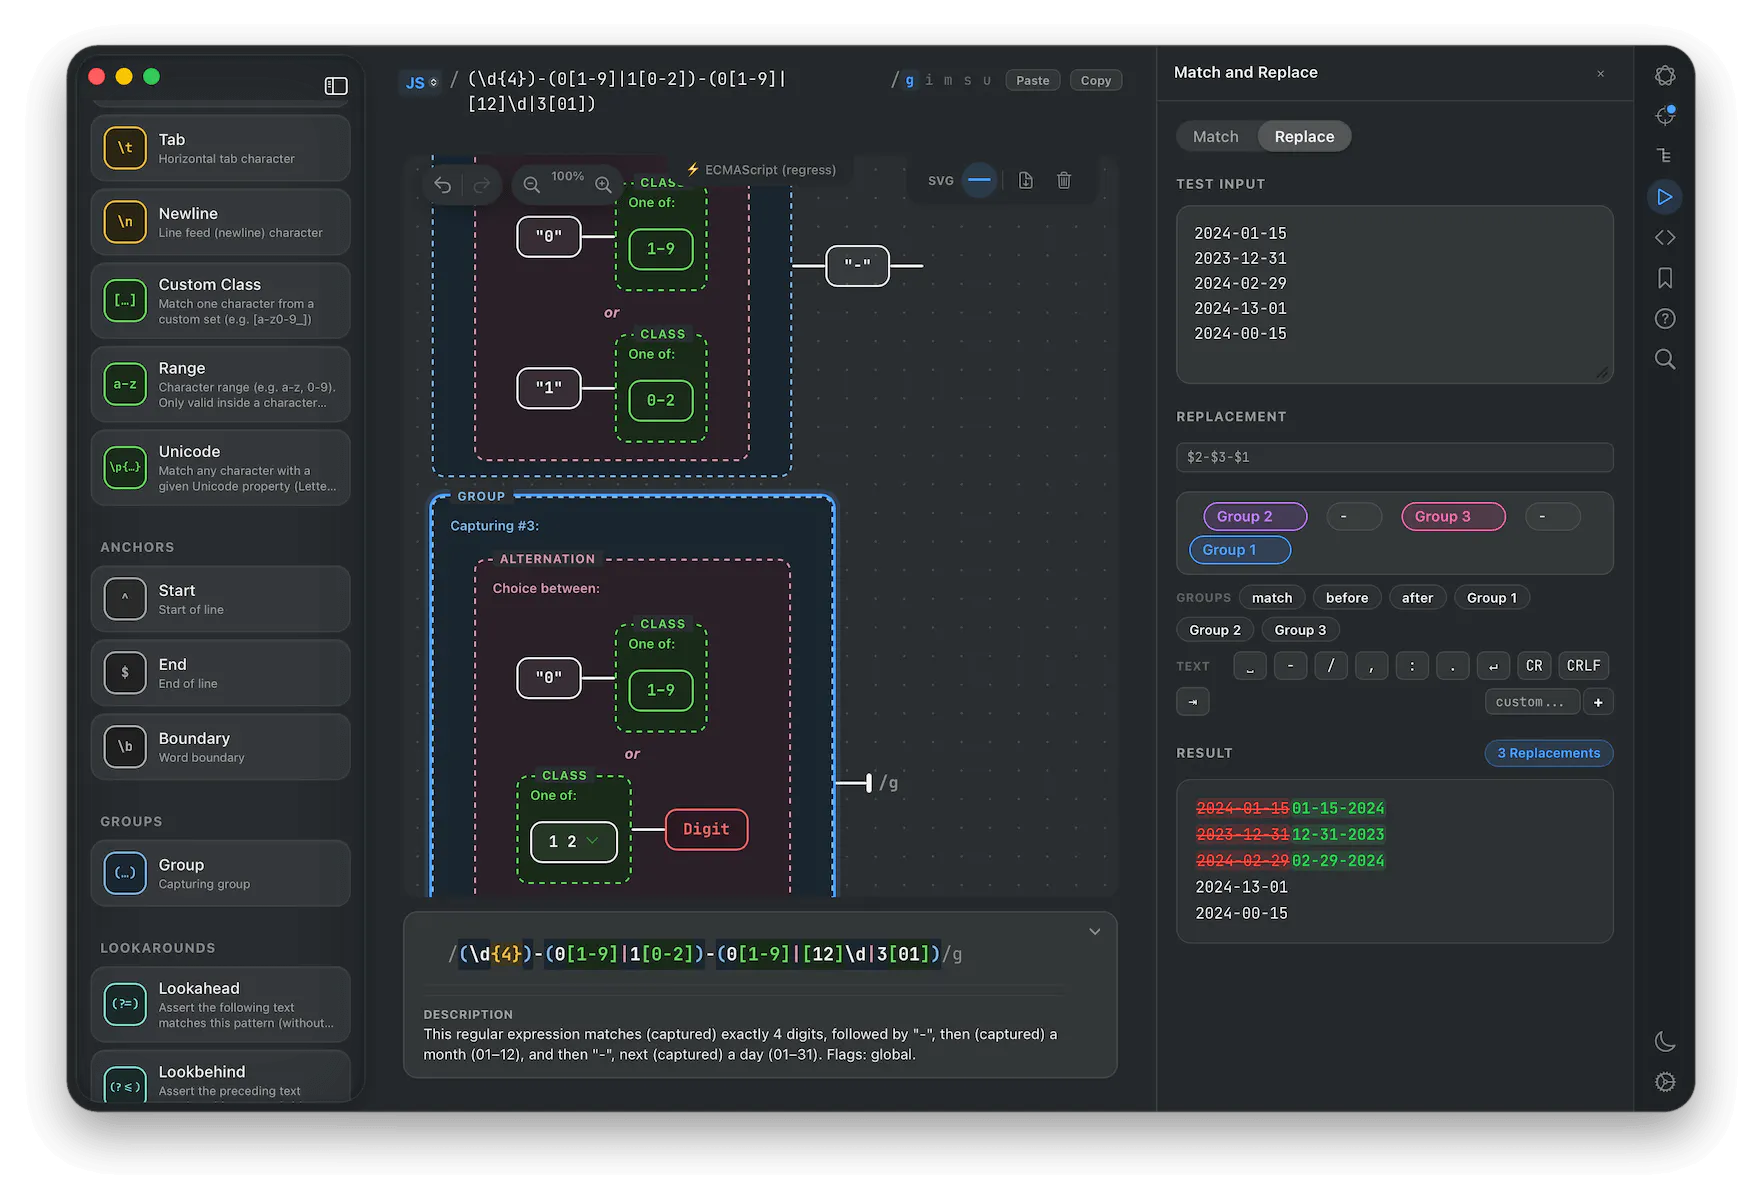Click the export file icon beside SVG
Image resolution: width=1762 pixels, height=1200 pixels.
(1026, 180)
